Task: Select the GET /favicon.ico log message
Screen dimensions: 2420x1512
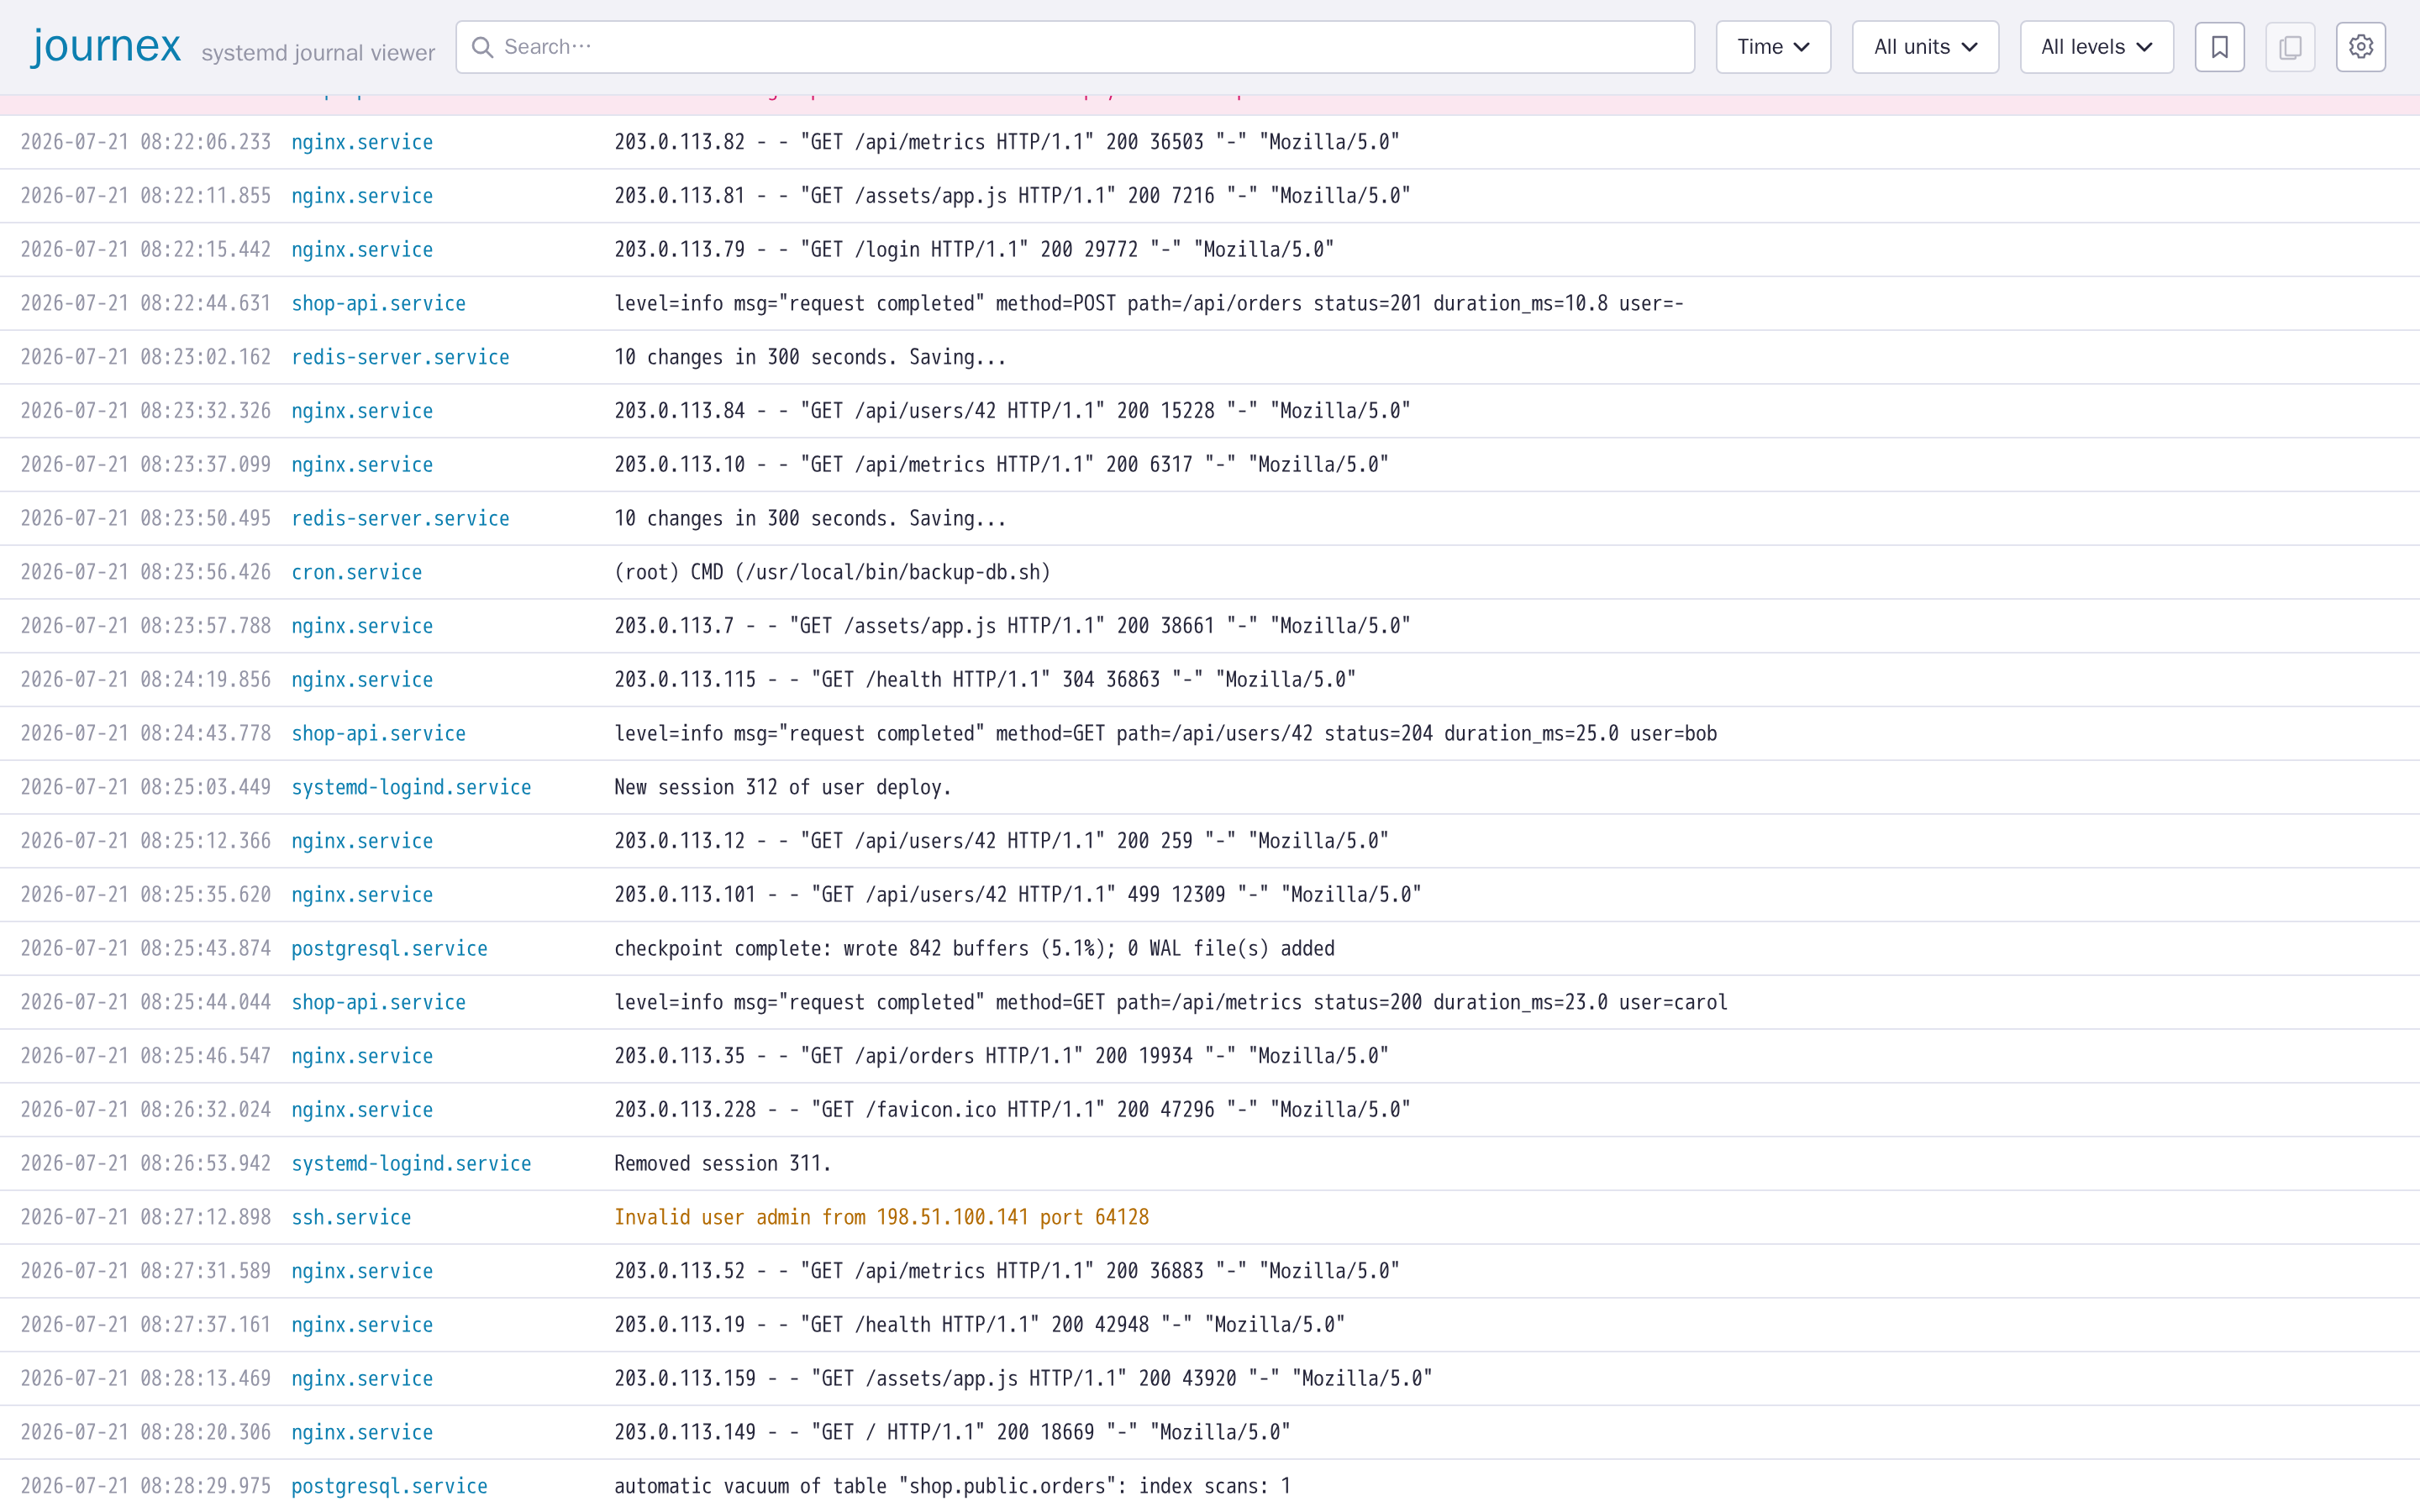Action: point(1012,1110)
